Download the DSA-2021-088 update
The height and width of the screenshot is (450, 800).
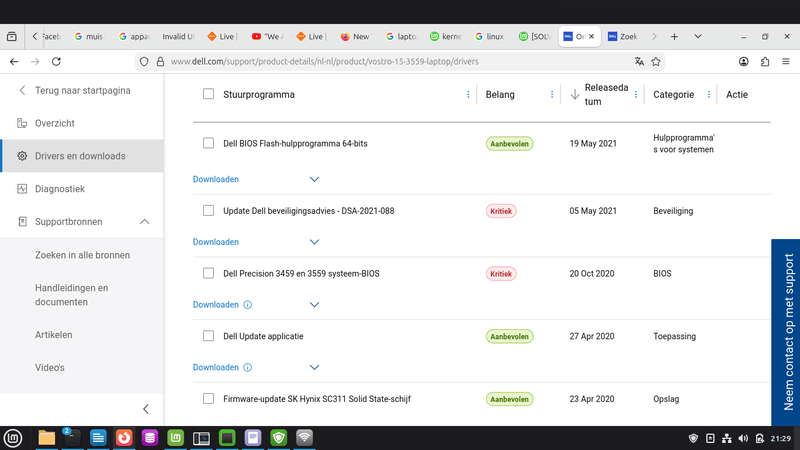tap(215, 242)
